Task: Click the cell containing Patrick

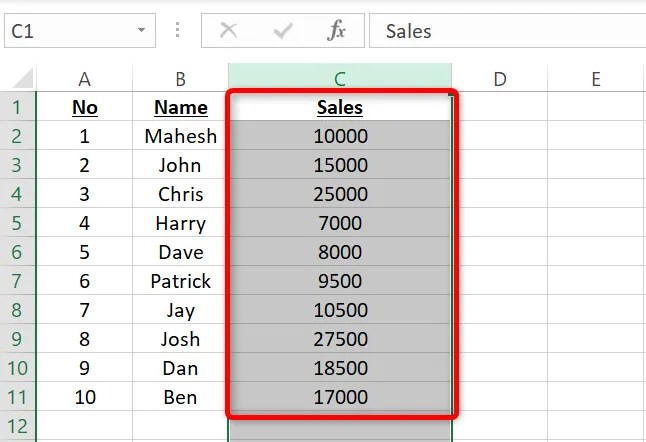Action: [x=180, y=281]
